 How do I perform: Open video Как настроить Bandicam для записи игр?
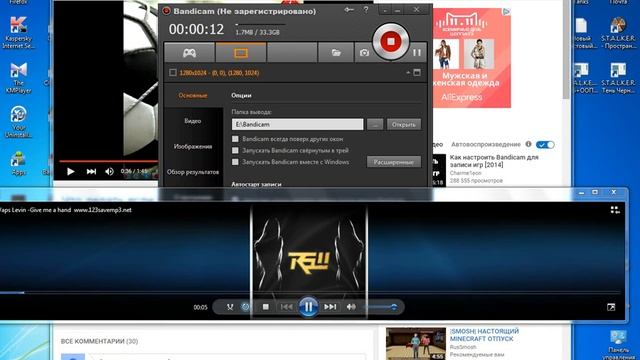coord(493,161)
